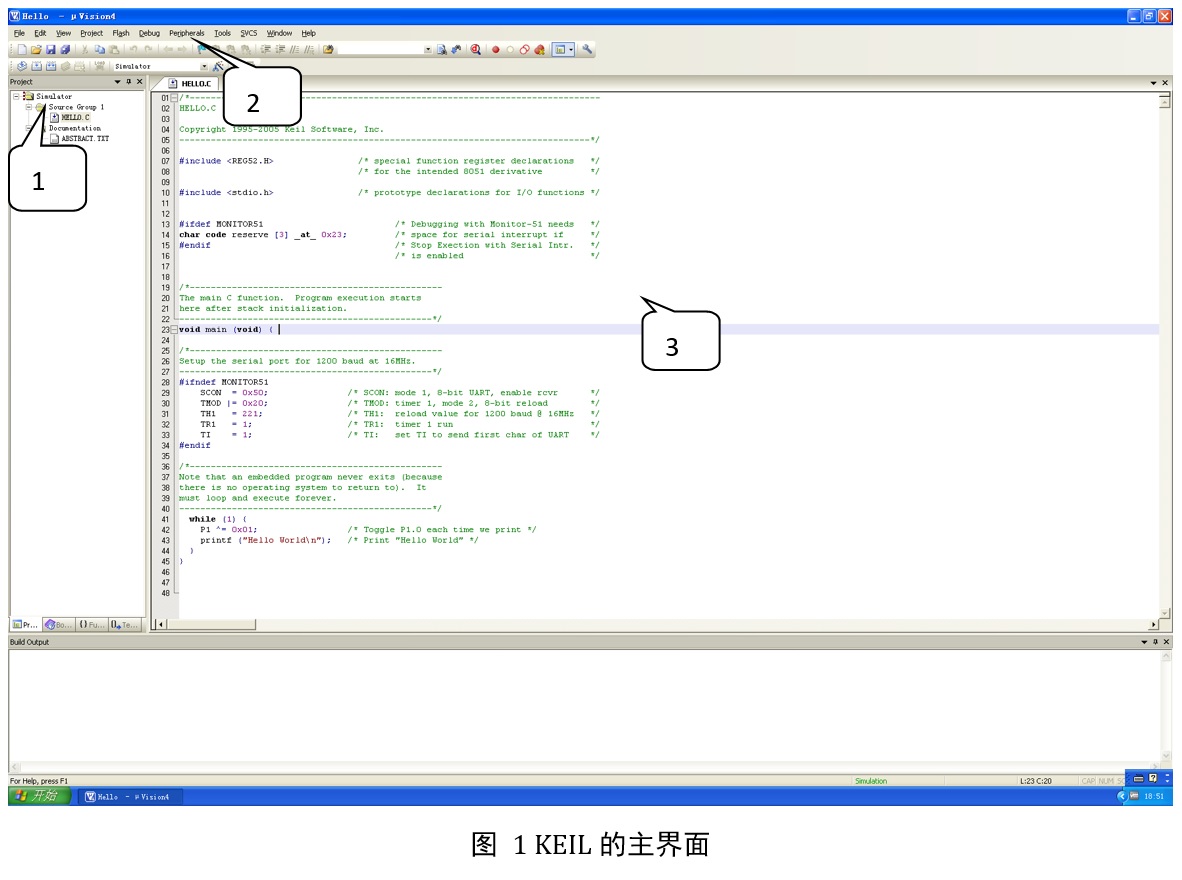Screen dimensions: 1182x880
Task: Toggle pin on the Project panel
Action: pos(128,81)
